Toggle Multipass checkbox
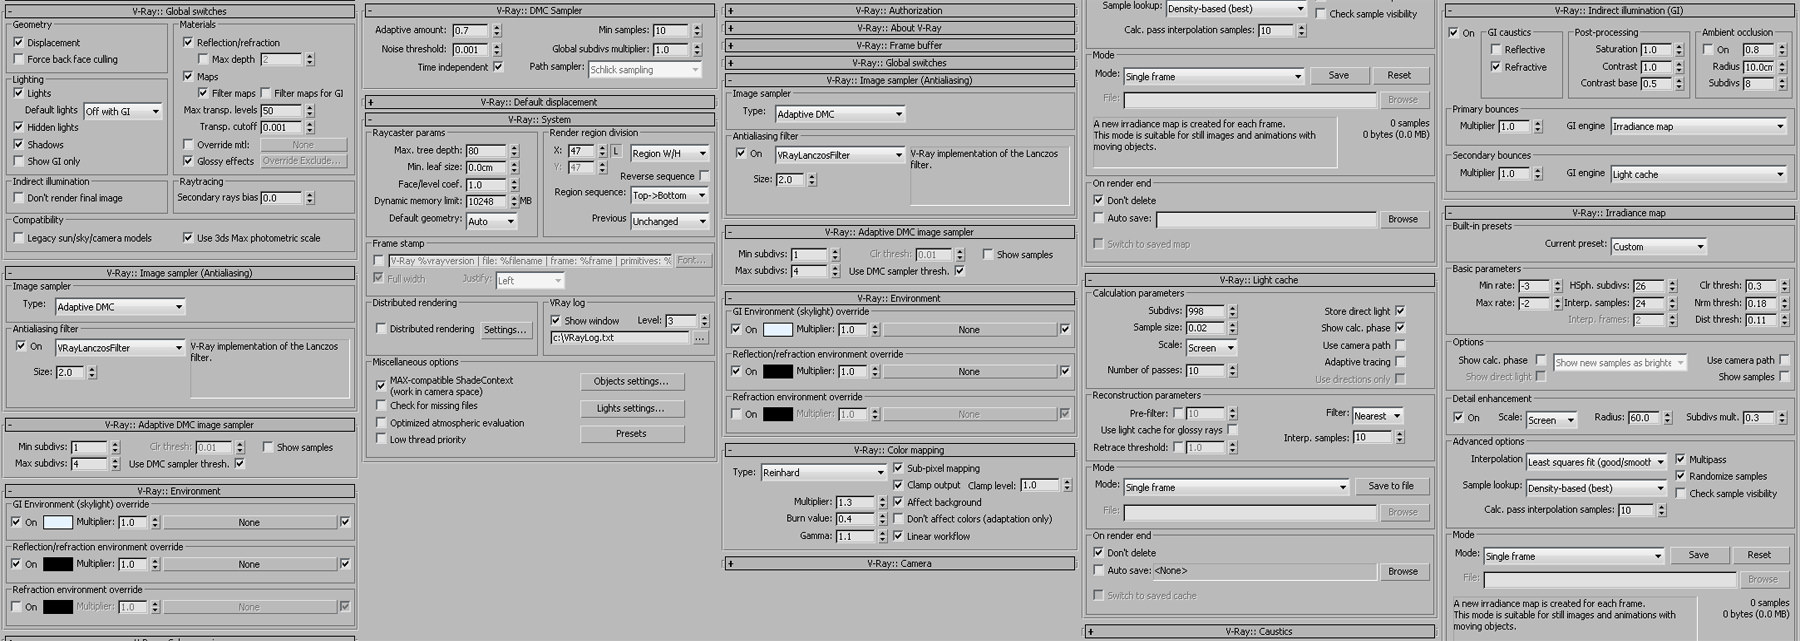The height and width of the screenshot is (641, 1800). [1681, 459]
